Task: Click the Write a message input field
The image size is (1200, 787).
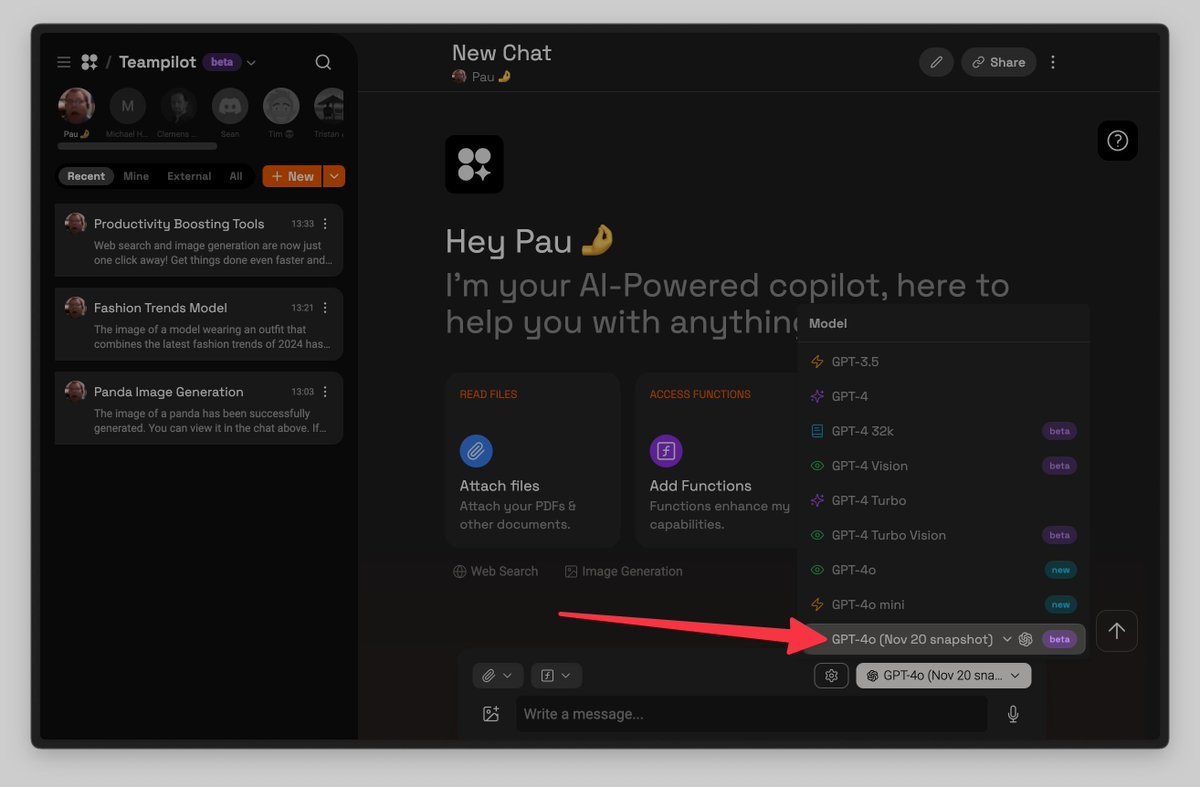Action: (752, 714)
